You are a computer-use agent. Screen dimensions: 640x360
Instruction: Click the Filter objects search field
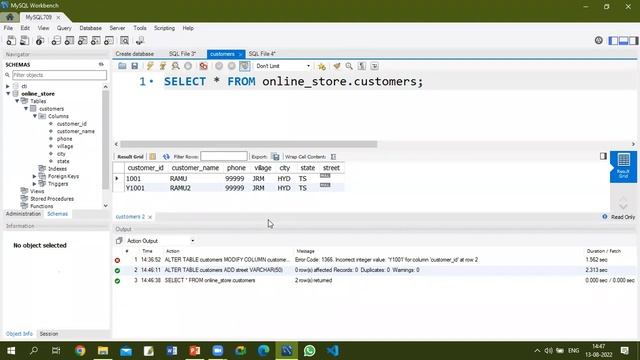59,75
